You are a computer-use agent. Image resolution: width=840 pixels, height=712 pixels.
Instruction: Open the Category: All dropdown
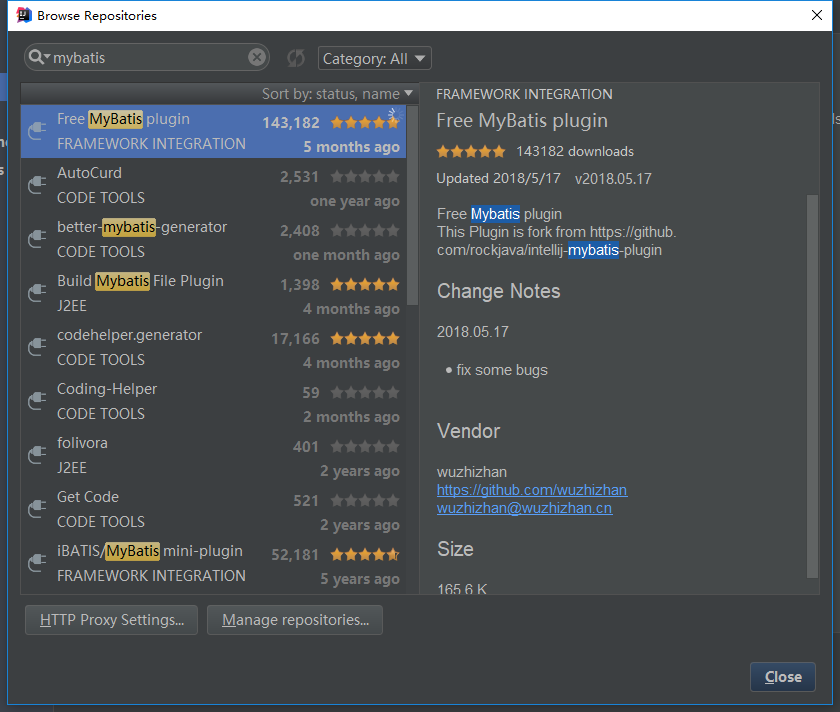374,58
